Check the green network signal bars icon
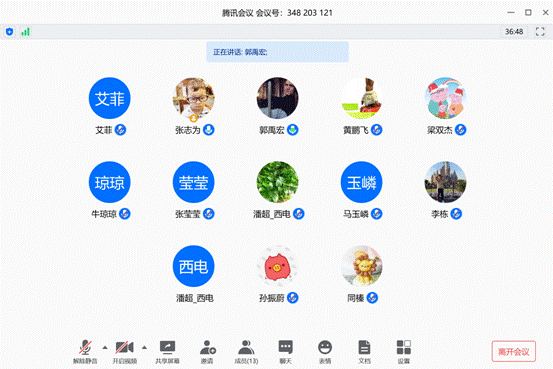This screenshot has width=553, height=369. [25, 32]
